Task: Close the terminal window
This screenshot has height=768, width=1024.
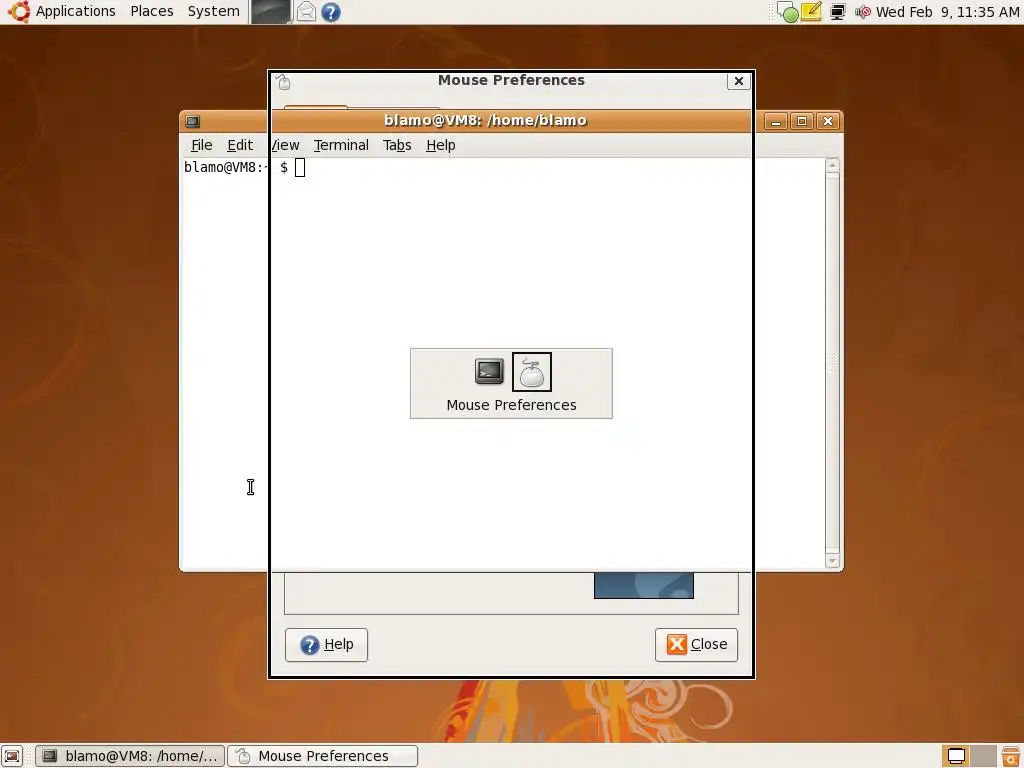Action: coord(828,121)
